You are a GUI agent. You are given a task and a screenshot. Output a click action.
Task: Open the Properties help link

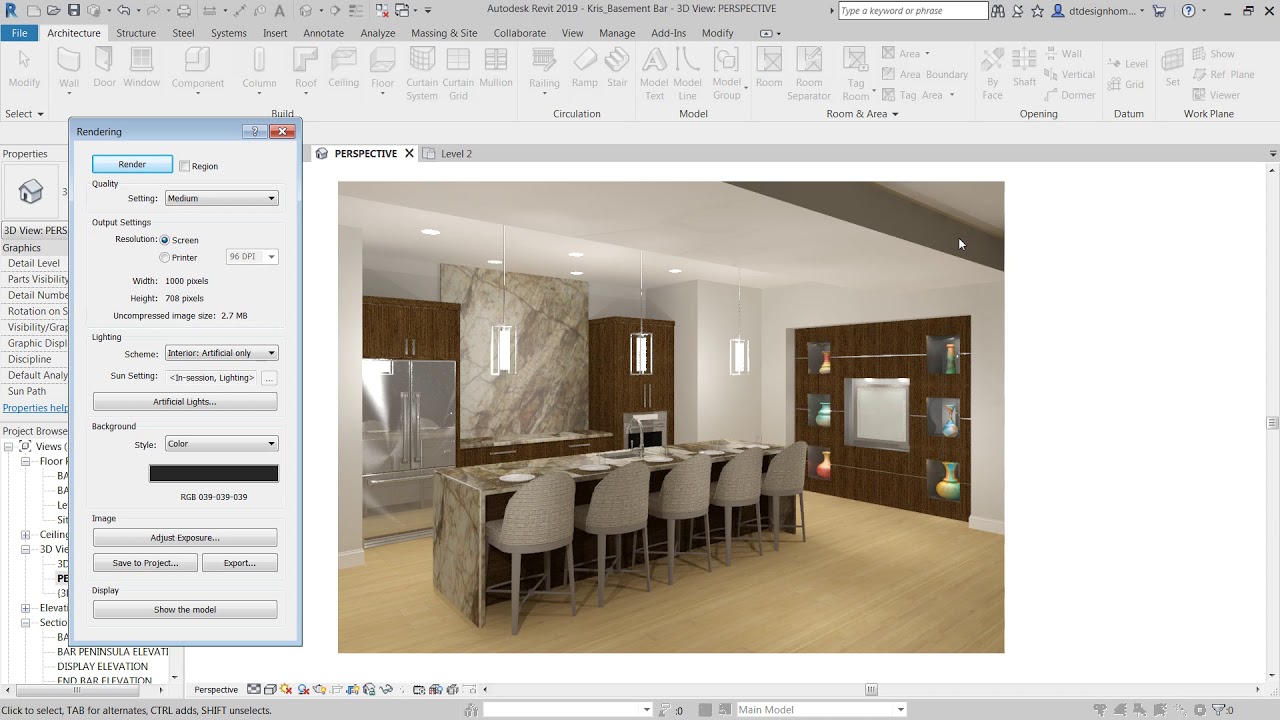(x=35, y=408)
